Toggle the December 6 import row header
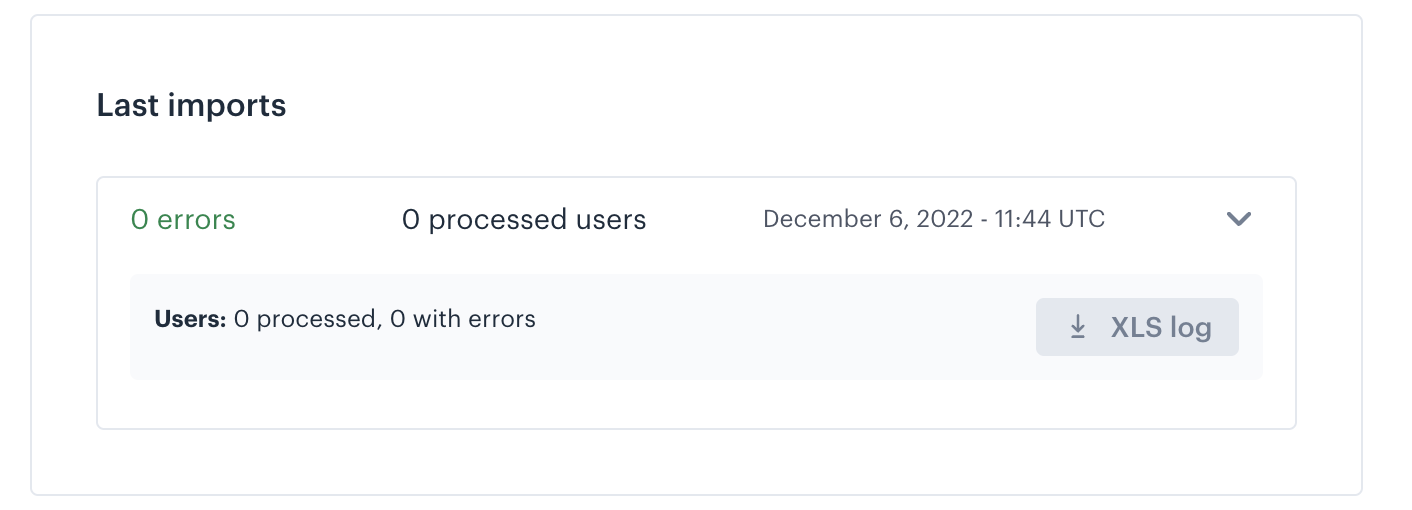The height and width of the screenshot is (510, 1412). click(x=696, y=219)
